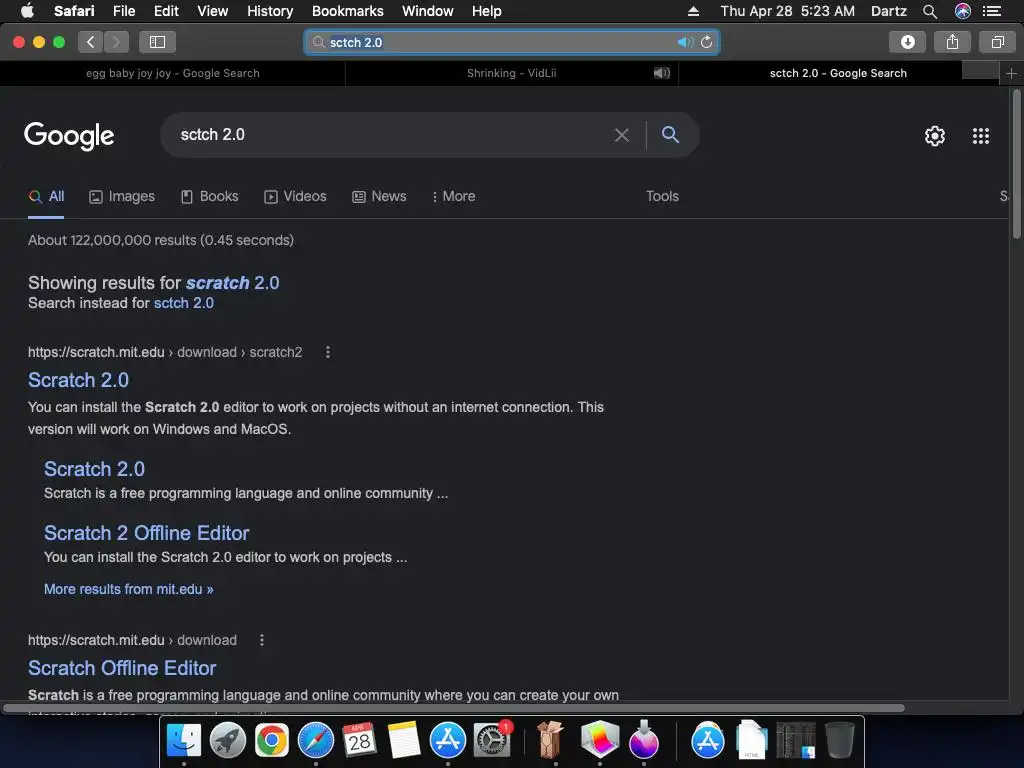Open the File menu

(x=123, y=11)
